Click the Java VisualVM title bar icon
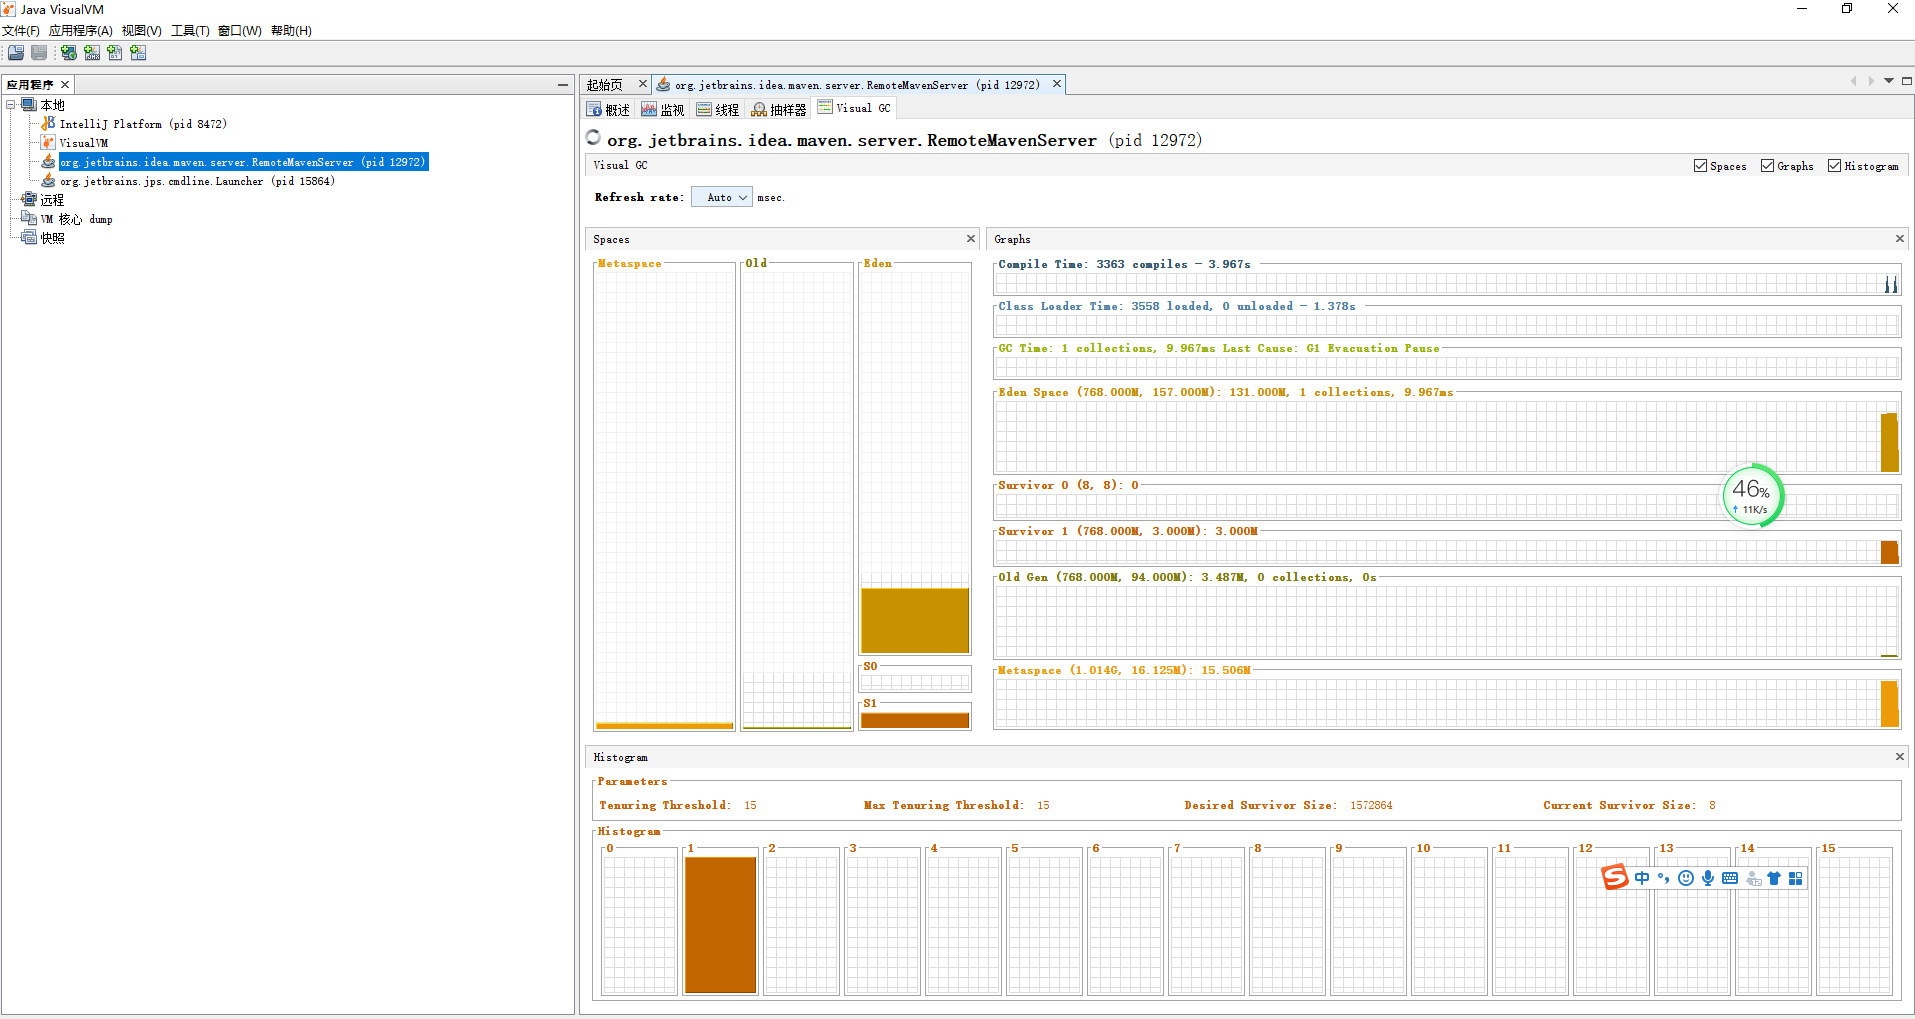1915x1019 pixels. [9, 9]
